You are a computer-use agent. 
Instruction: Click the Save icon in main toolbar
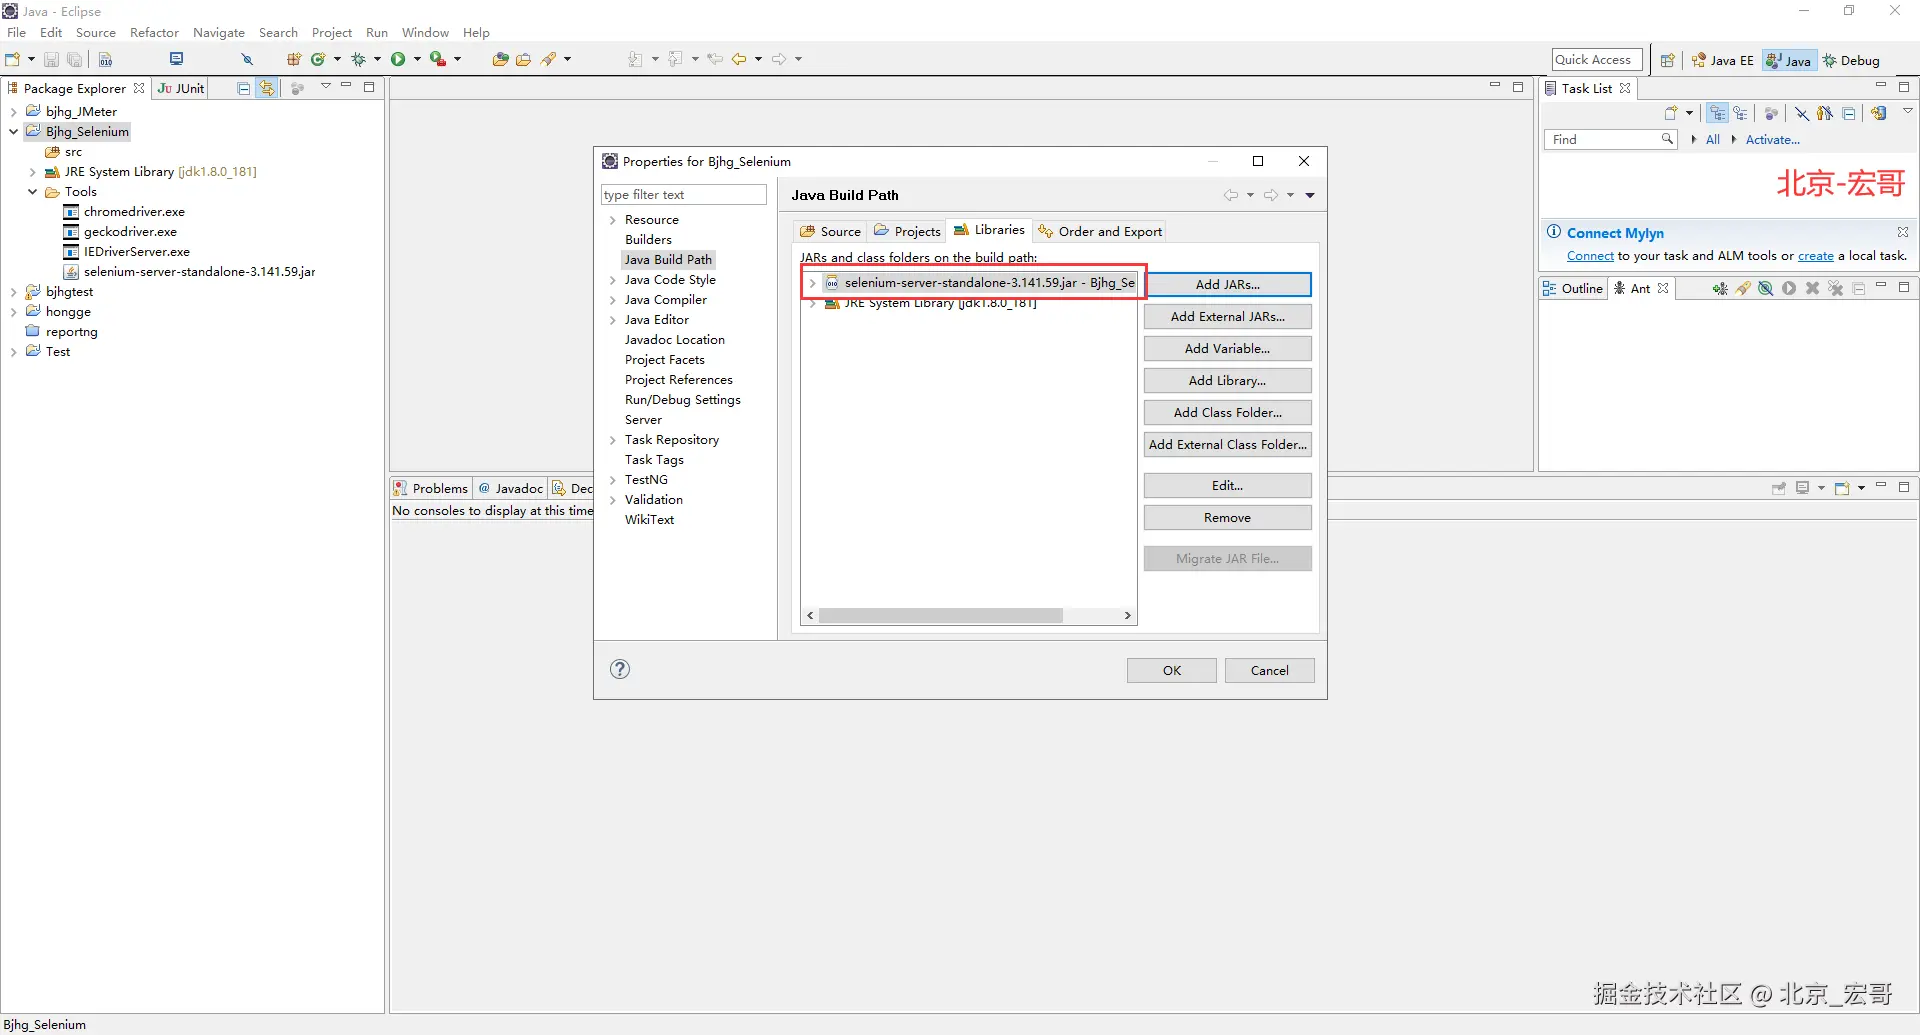(x=51, y=60)
